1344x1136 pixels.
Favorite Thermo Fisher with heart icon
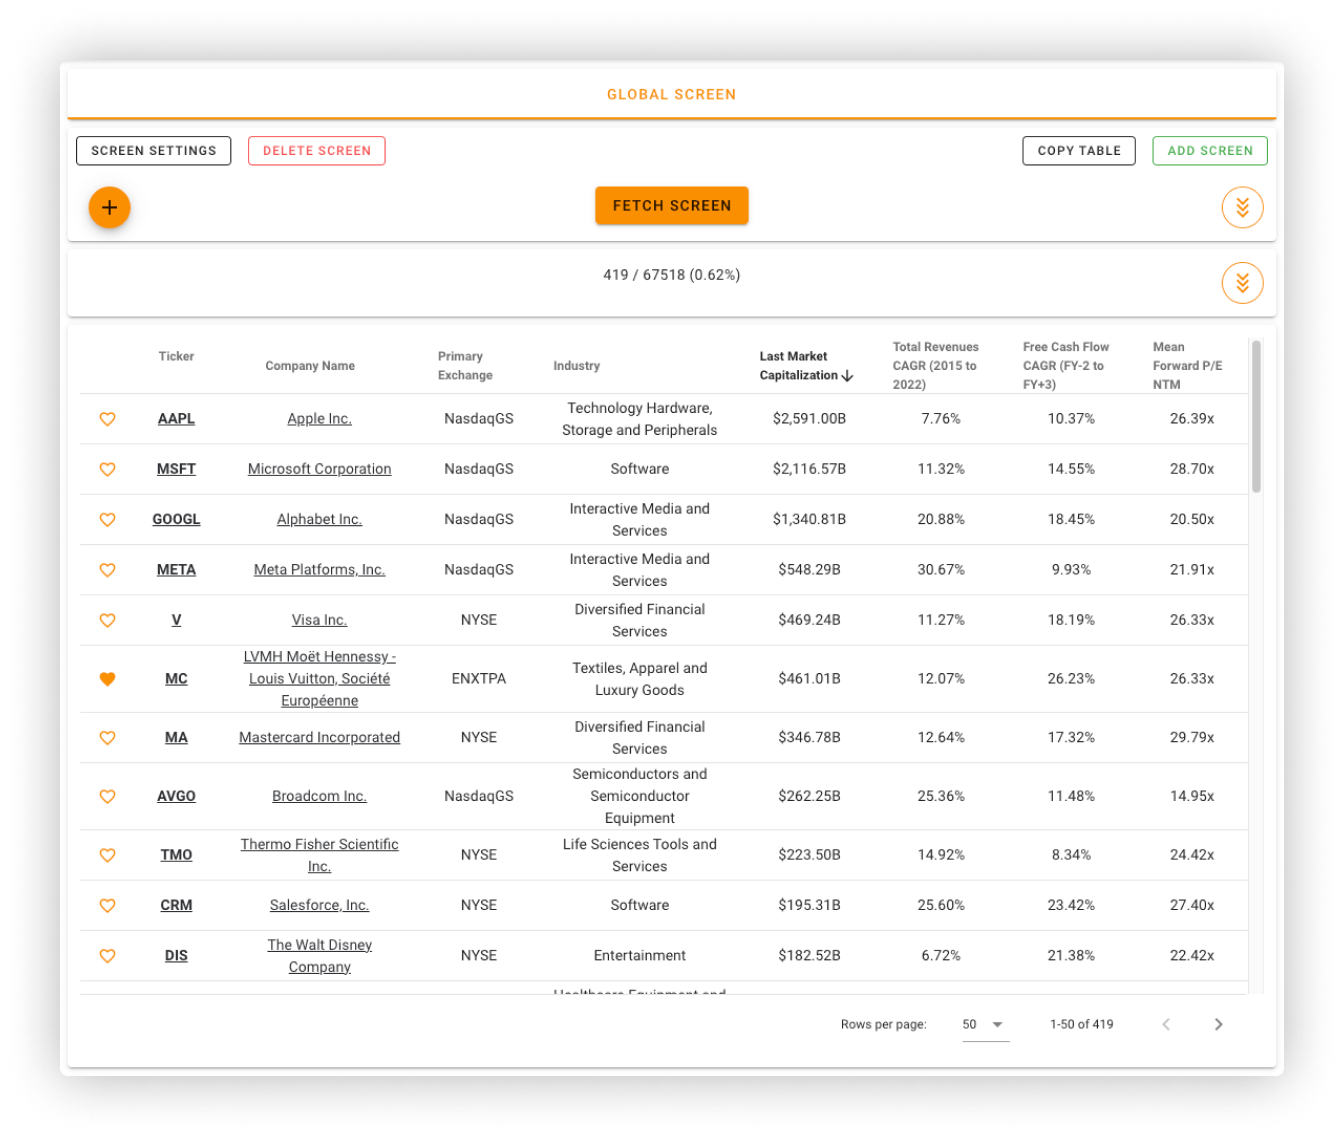coord(107,855)
